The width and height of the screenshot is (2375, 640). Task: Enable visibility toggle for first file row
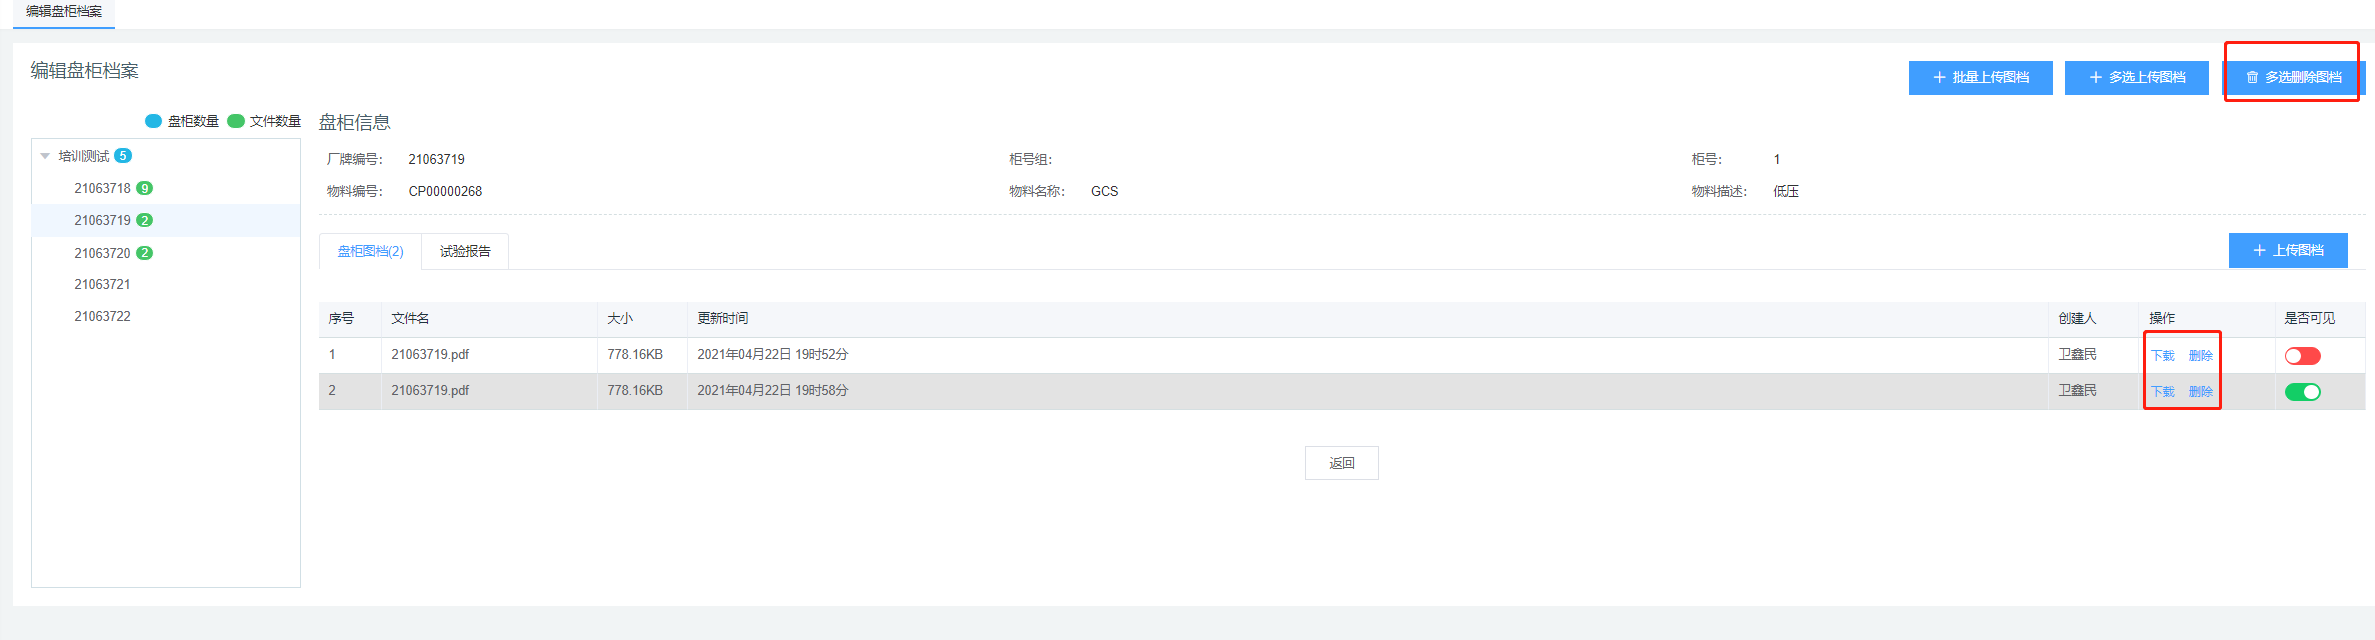[x=2302, y=356]
